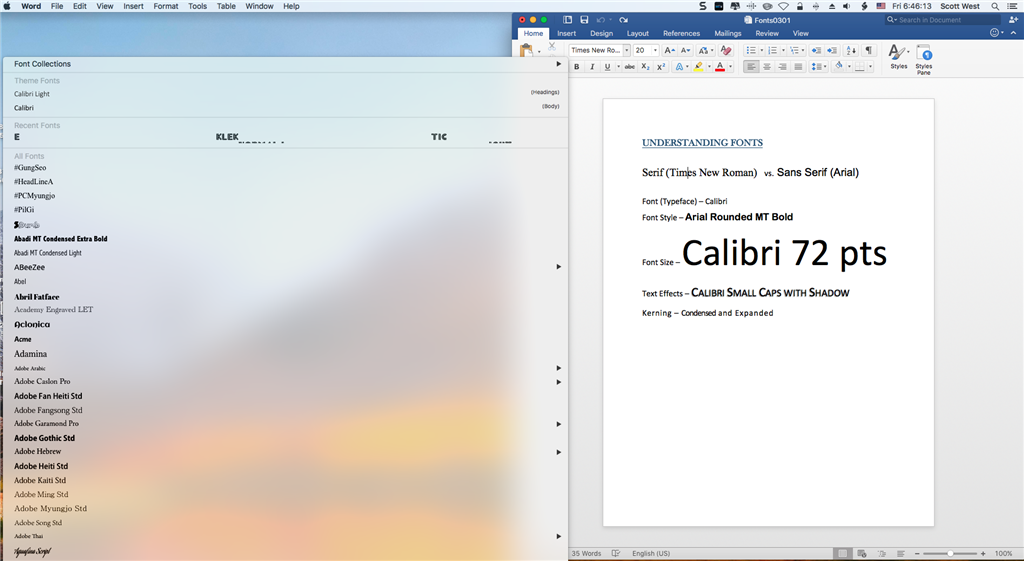Expand the ABeeZee font submenu arrow

[558, 267]
